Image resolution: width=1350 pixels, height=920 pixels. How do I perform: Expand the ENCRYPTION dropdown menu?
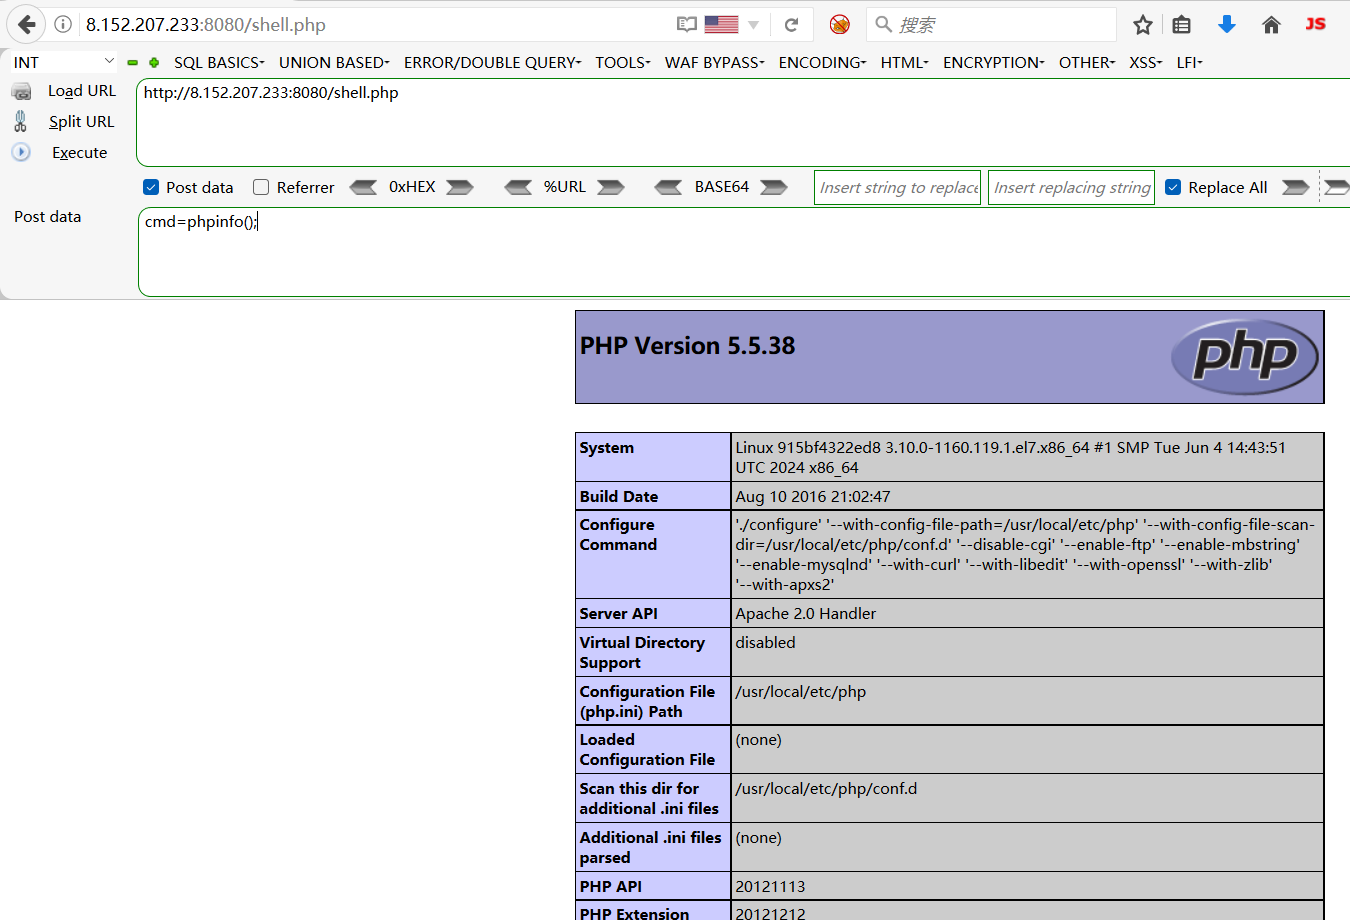coord(993,62)
